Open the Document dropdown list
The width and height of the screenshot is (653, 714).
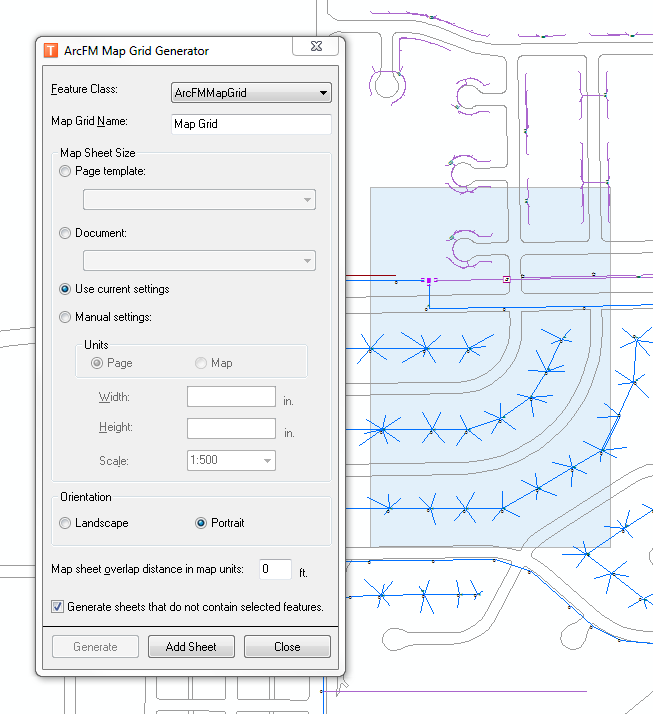[199, 260]
